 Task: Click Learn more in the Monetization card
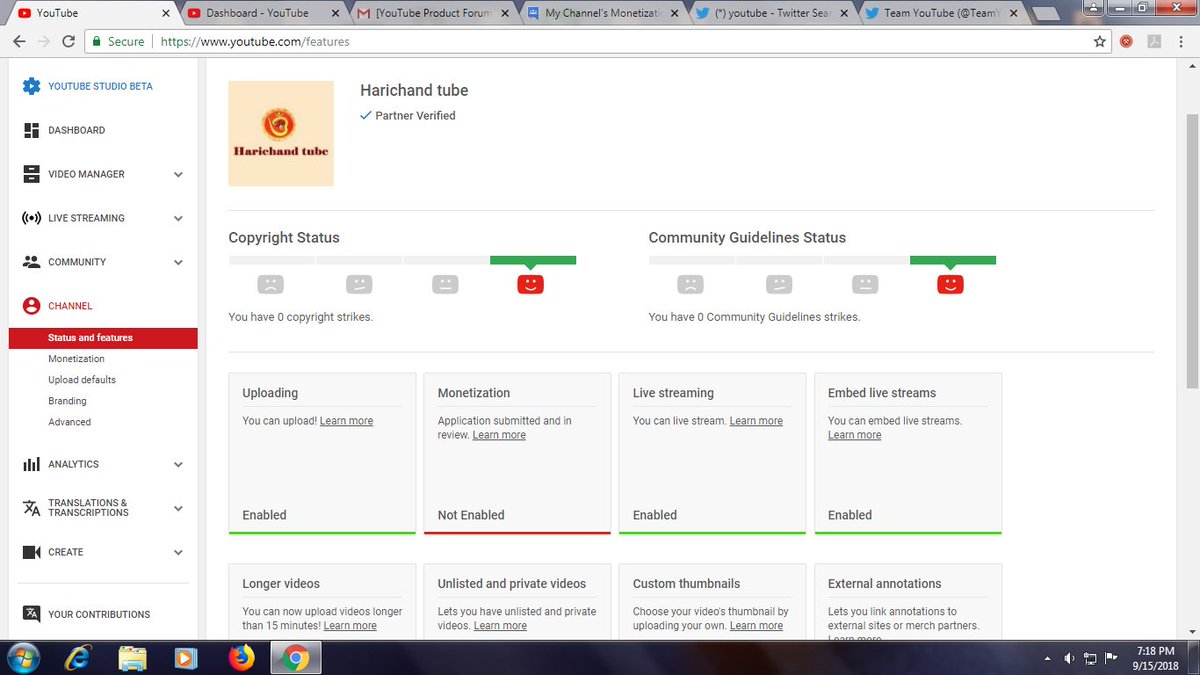coord(499,435)
